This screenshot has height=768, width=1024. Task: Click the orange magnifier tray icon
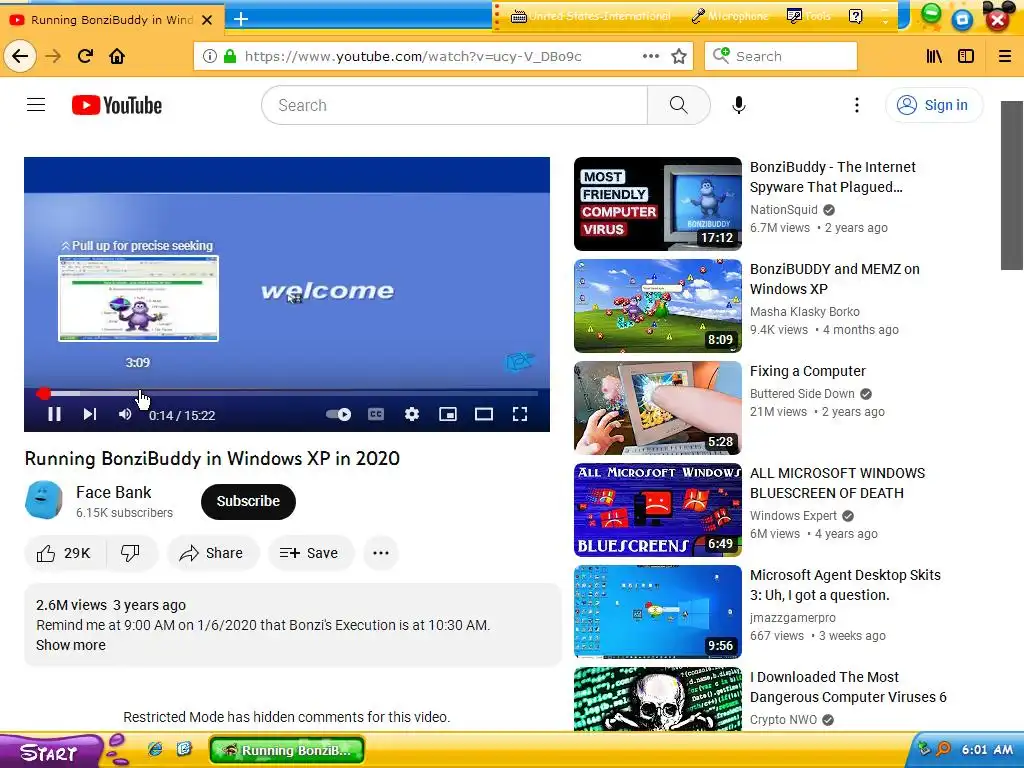coord(943,749)
